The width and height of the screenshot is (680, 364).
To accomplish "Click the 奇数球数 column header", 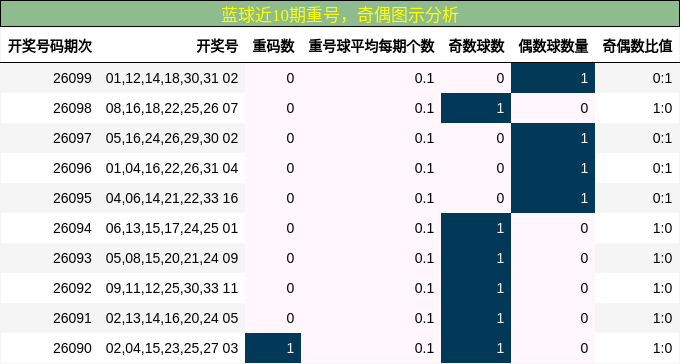I will (476, 46).
